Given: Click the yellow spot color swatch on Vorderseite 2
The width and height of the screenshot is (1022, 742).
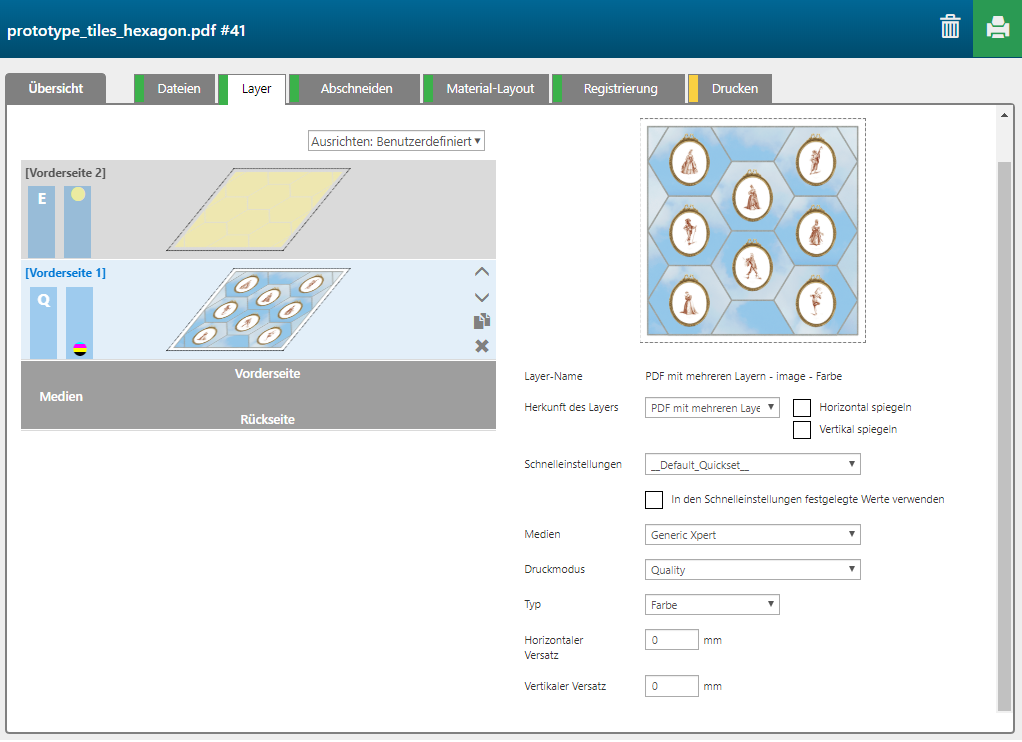Looking at the screenshot, I should coord(78,194).
